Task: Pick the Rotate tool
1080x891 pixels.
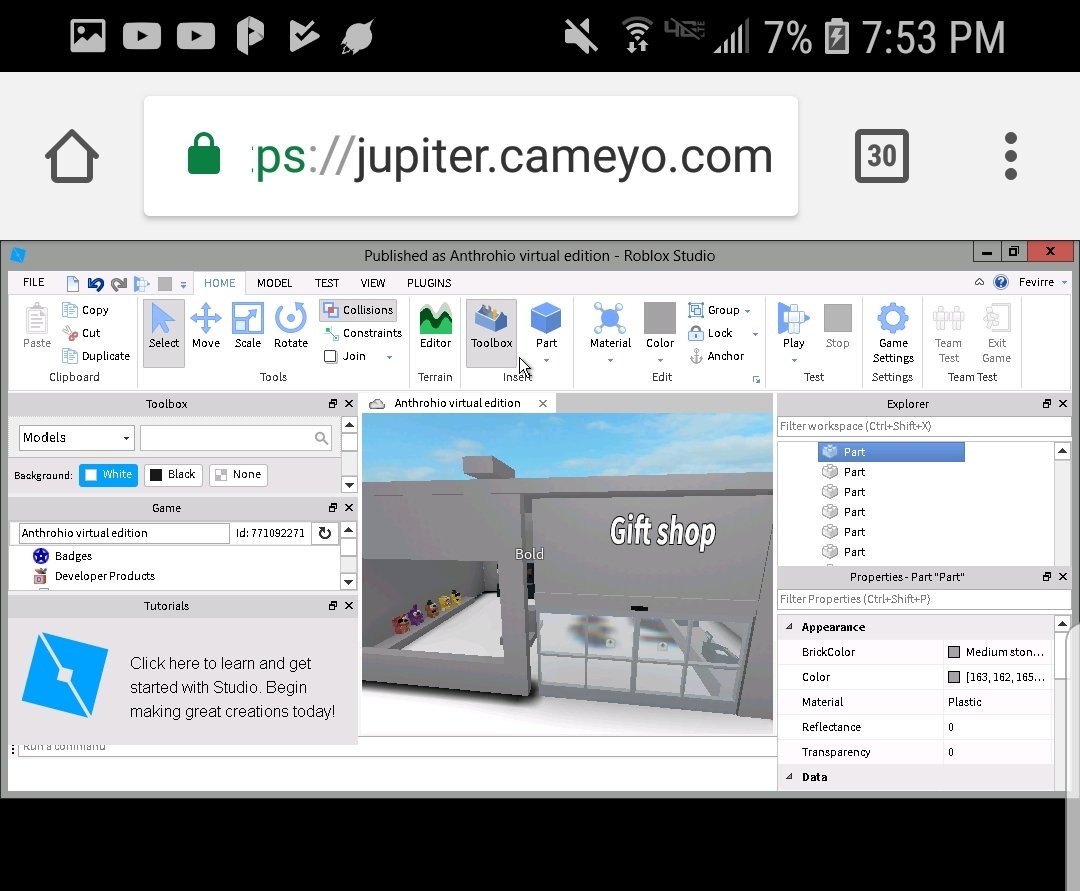Action: 291,326
